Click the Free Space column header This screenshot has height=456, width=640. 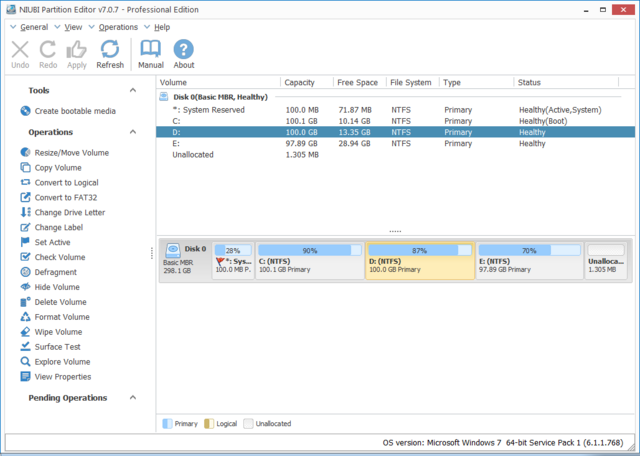coord(360,82)
